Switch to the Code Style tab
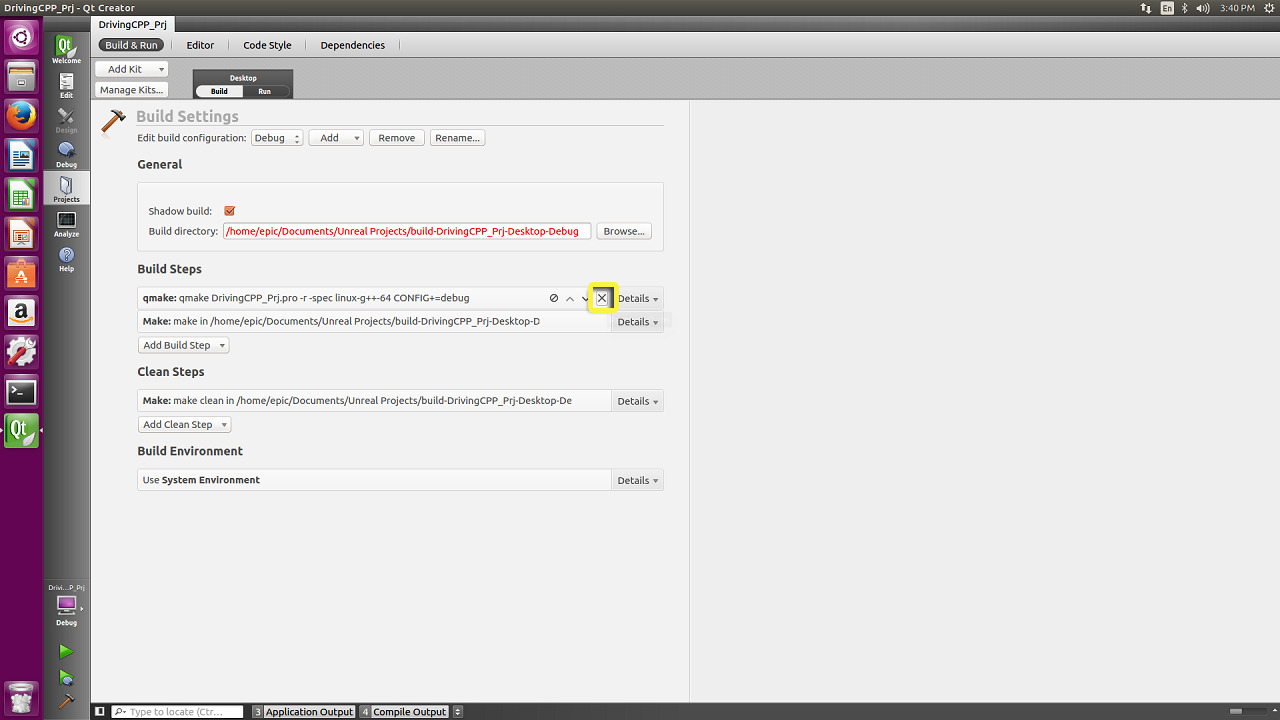The height and width of the screenshot is (720, 1280). click(267, 45)
